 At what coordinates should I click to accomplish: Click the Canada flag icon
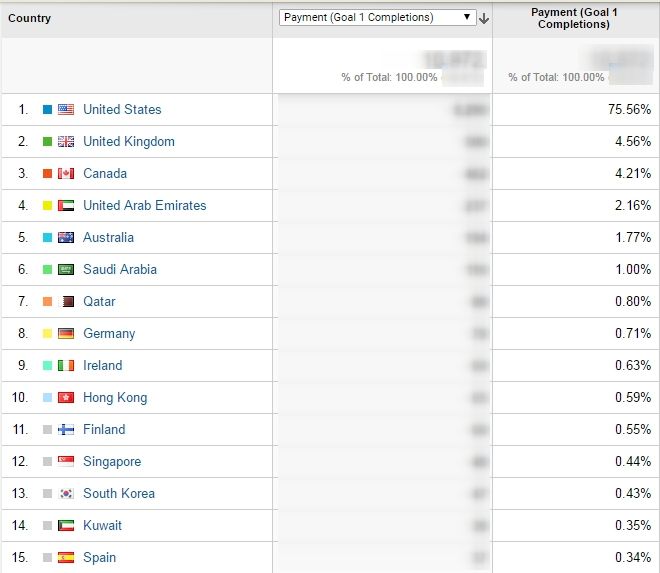tap(66, 173)
